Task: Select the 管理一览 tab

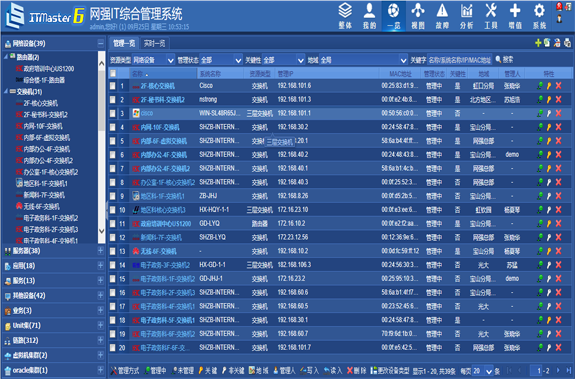Action: coord(124,44)
